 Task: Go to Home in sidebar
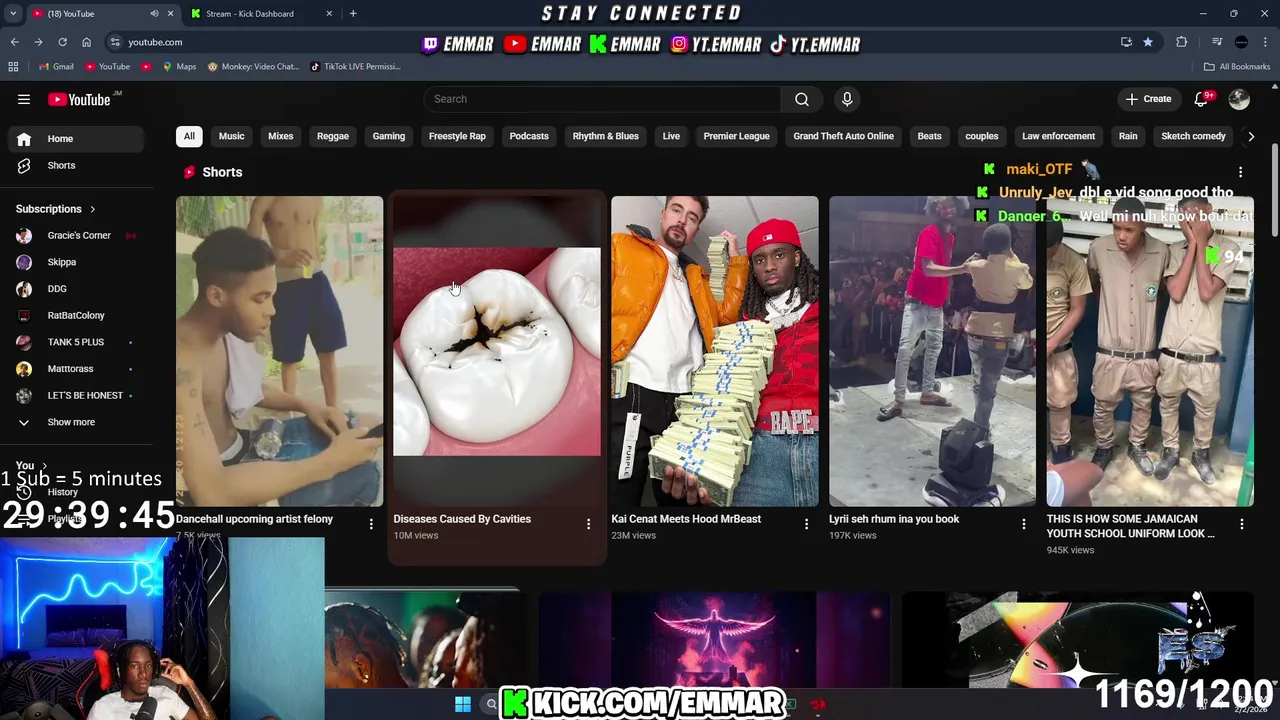tap(76, 139)
